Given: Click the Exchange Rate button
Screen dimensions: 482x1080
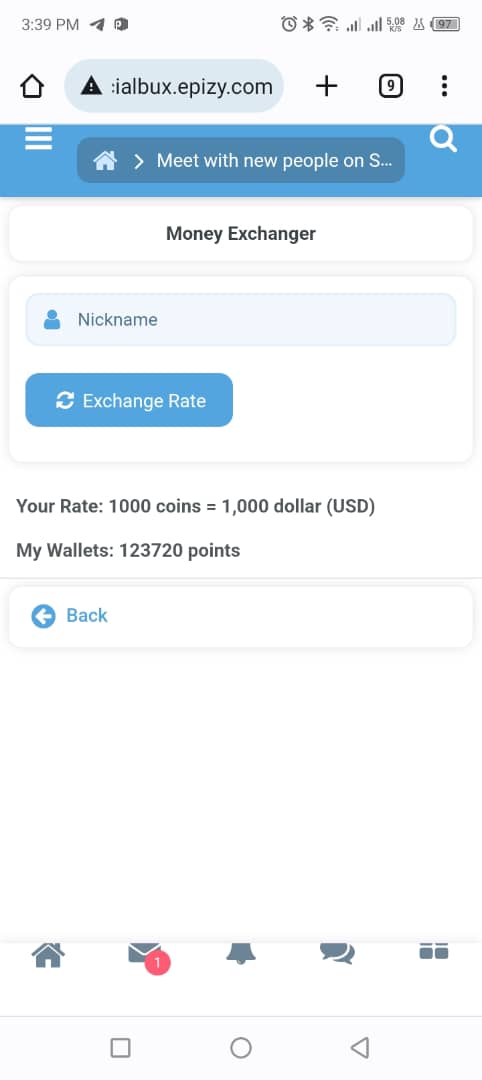Looking at the screenshot, I should click(129, 400).
